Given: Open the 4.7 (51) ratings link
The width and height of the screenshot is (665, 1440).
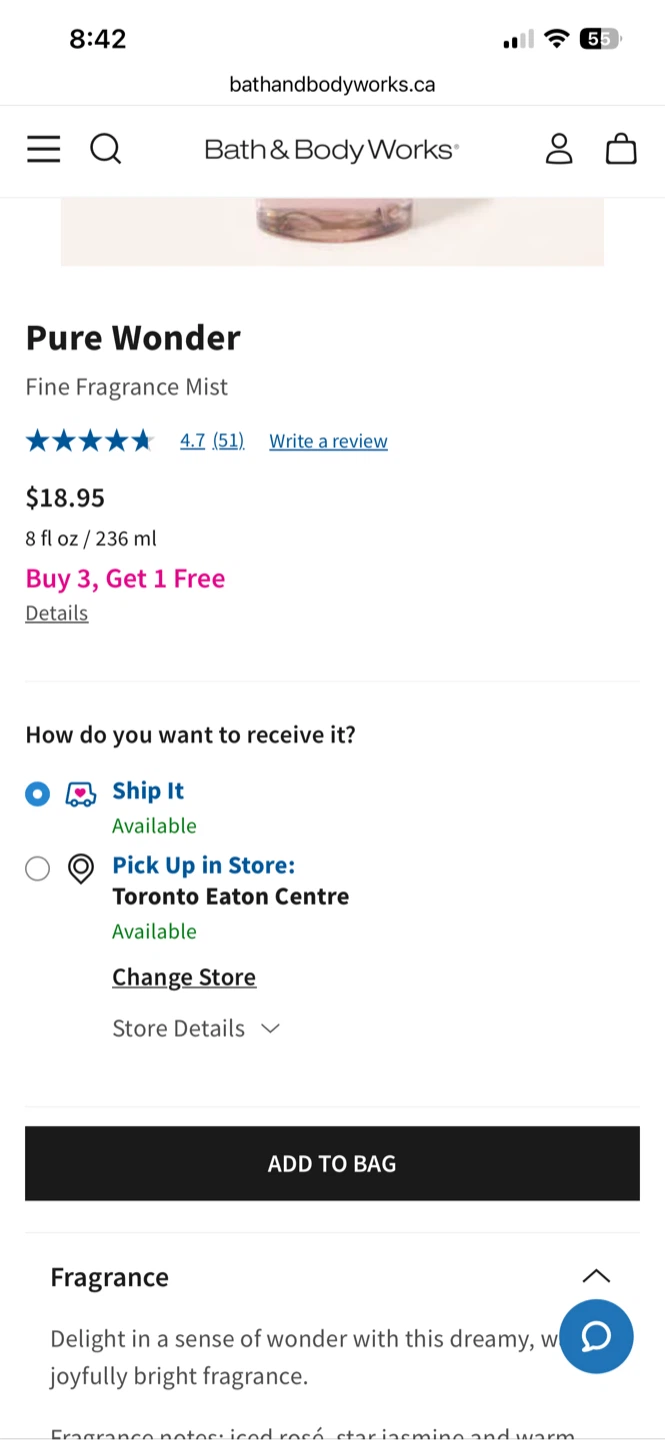Looking at the screenshot, I should pos(212,441).
